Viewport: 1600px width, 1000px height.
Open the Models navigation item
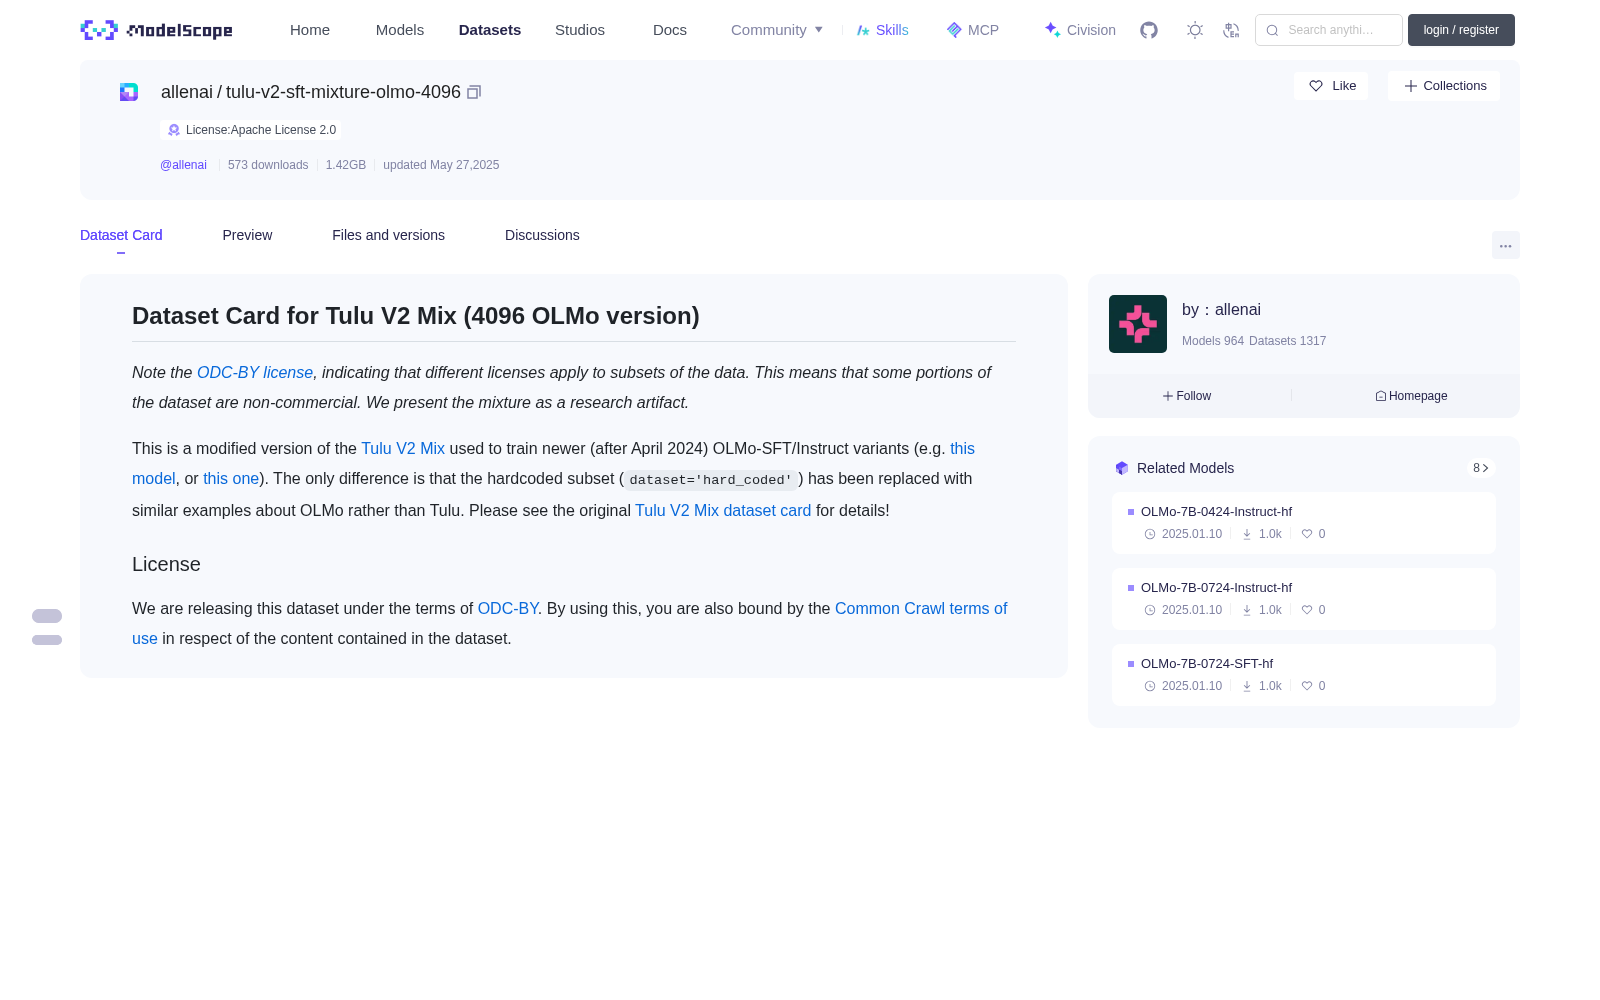coord(400,30)
